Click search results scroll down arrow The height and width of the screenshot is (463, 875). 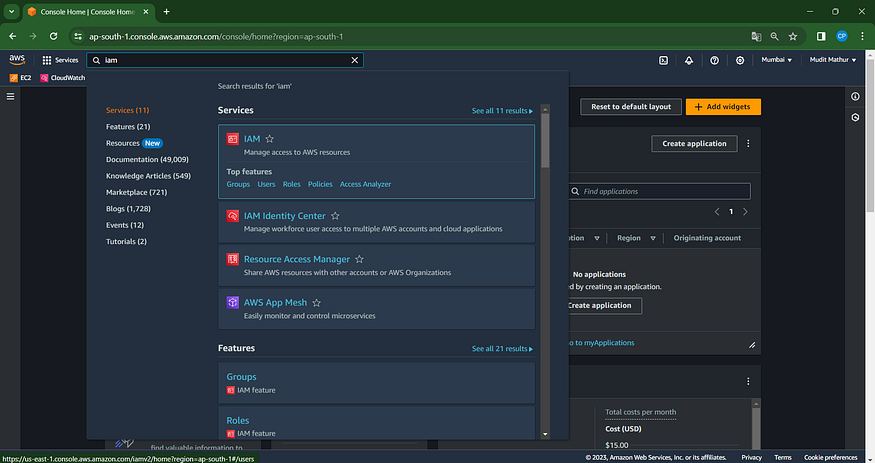point(545,434)
